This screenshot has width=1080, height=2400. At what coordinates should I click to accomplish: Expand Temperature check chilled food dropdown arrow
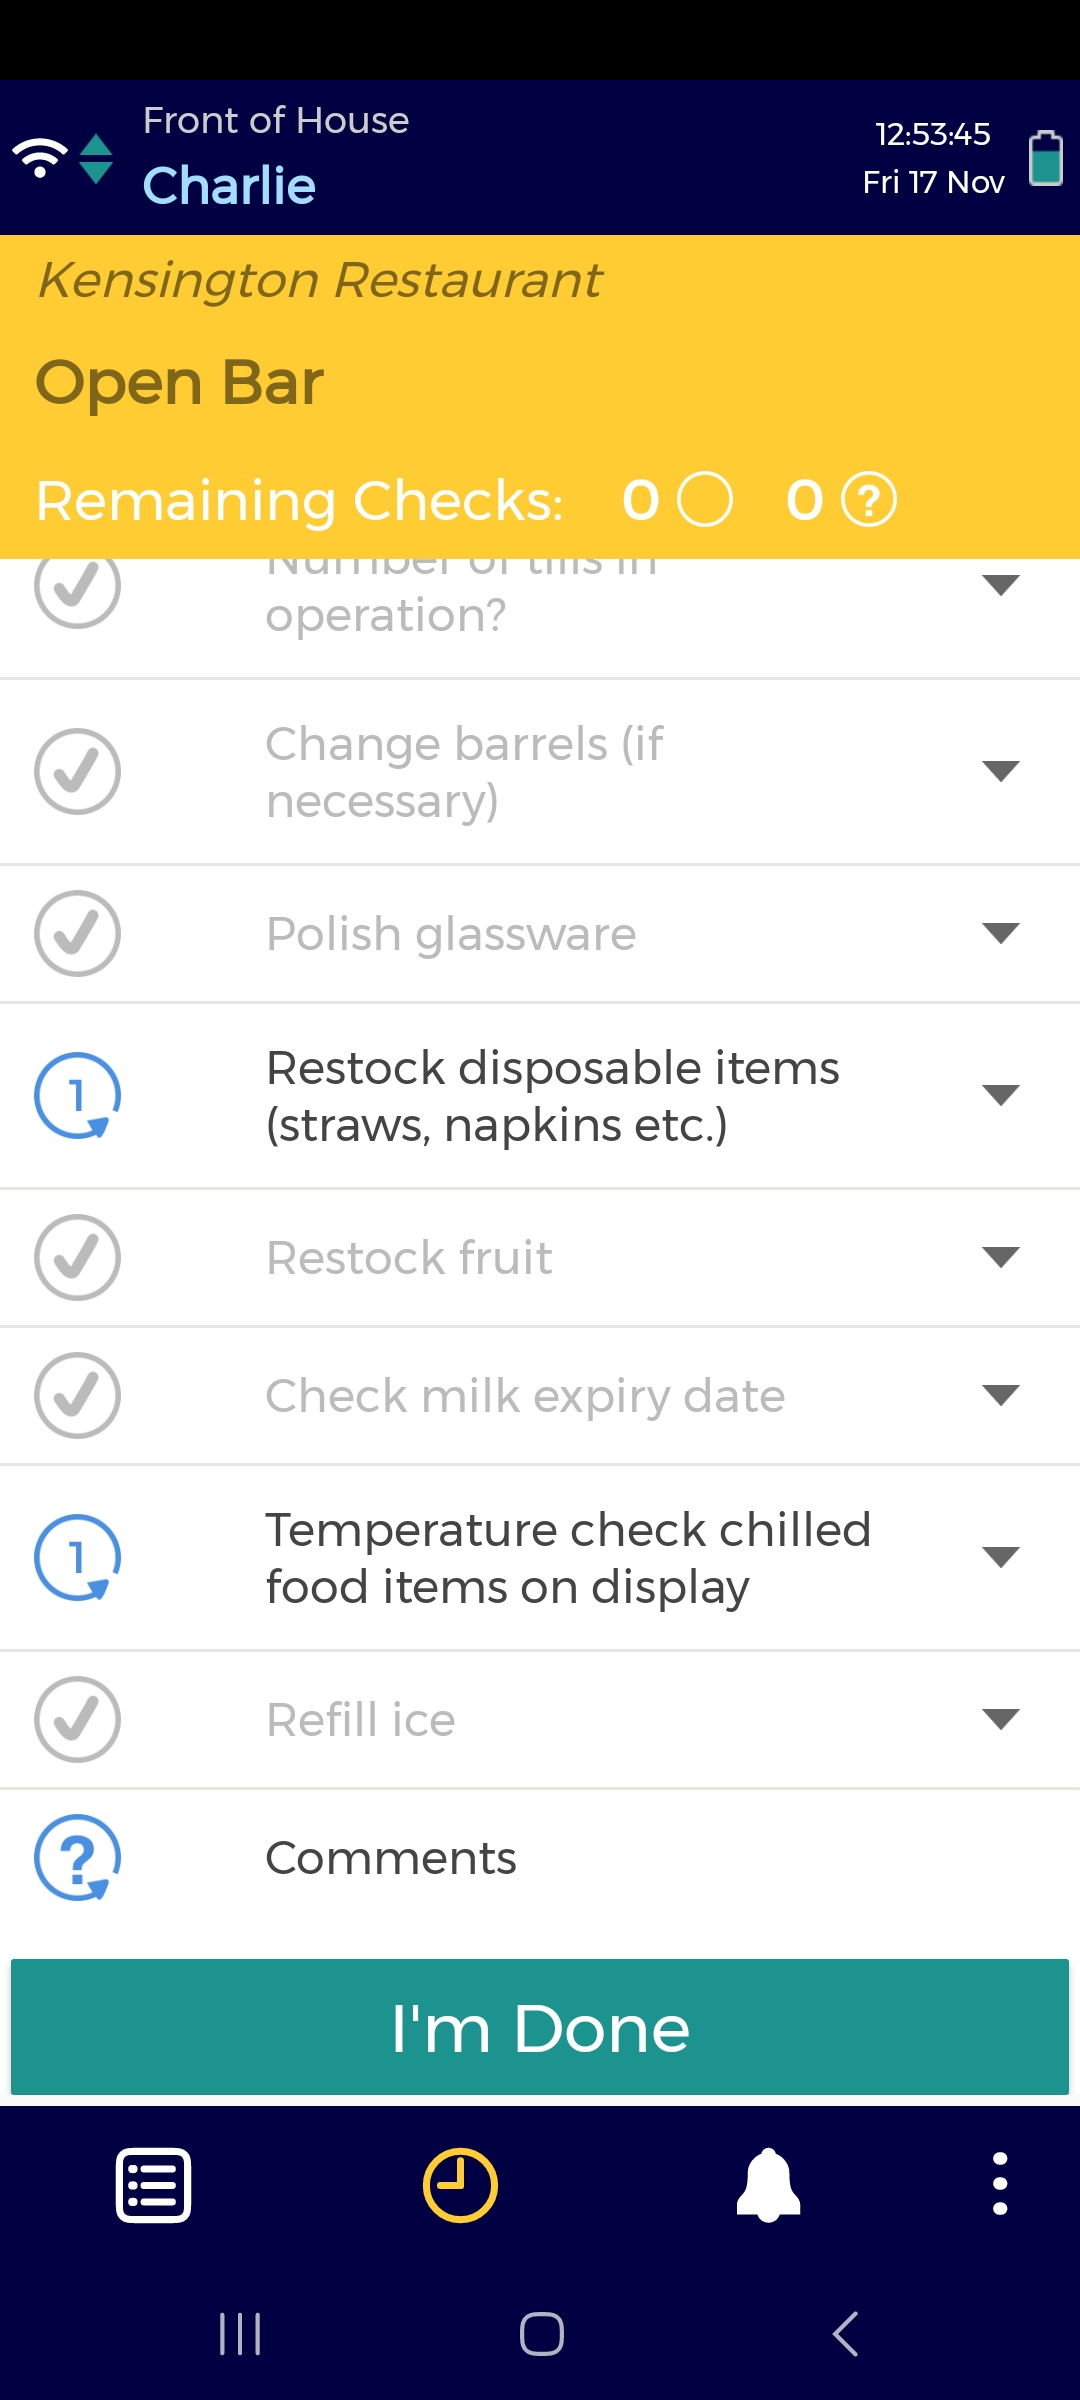pyautogui.click(x=1000, y=1557)
